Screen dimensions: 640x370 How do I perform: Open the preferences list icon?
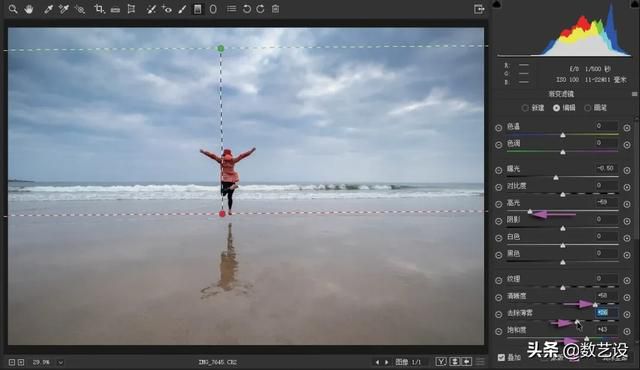point(231,9)
